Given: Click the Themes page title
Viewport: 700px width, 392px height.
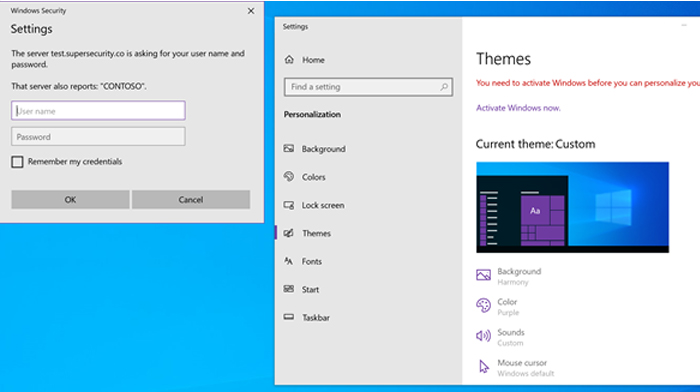Looking at the screenshot, I should tap(503, 59).
